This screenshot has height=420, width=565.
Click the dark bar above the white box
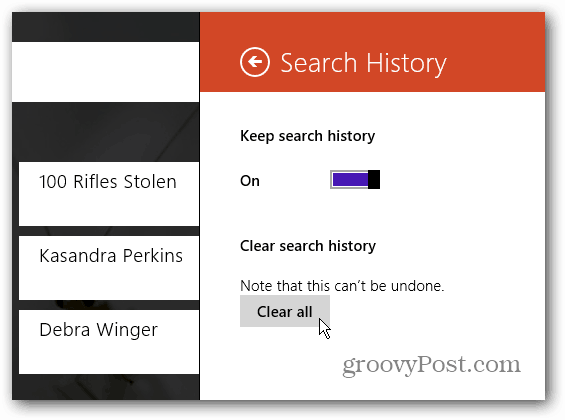106,27
